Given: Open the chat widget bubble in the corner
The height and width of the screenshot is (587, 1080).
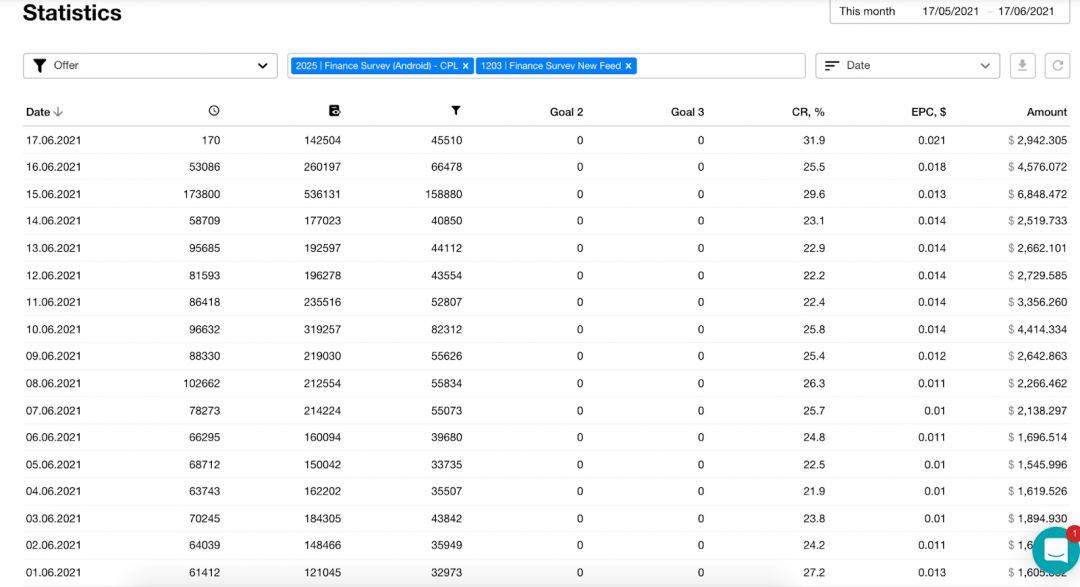Looking at the screenshot, I should point(1054,549).
